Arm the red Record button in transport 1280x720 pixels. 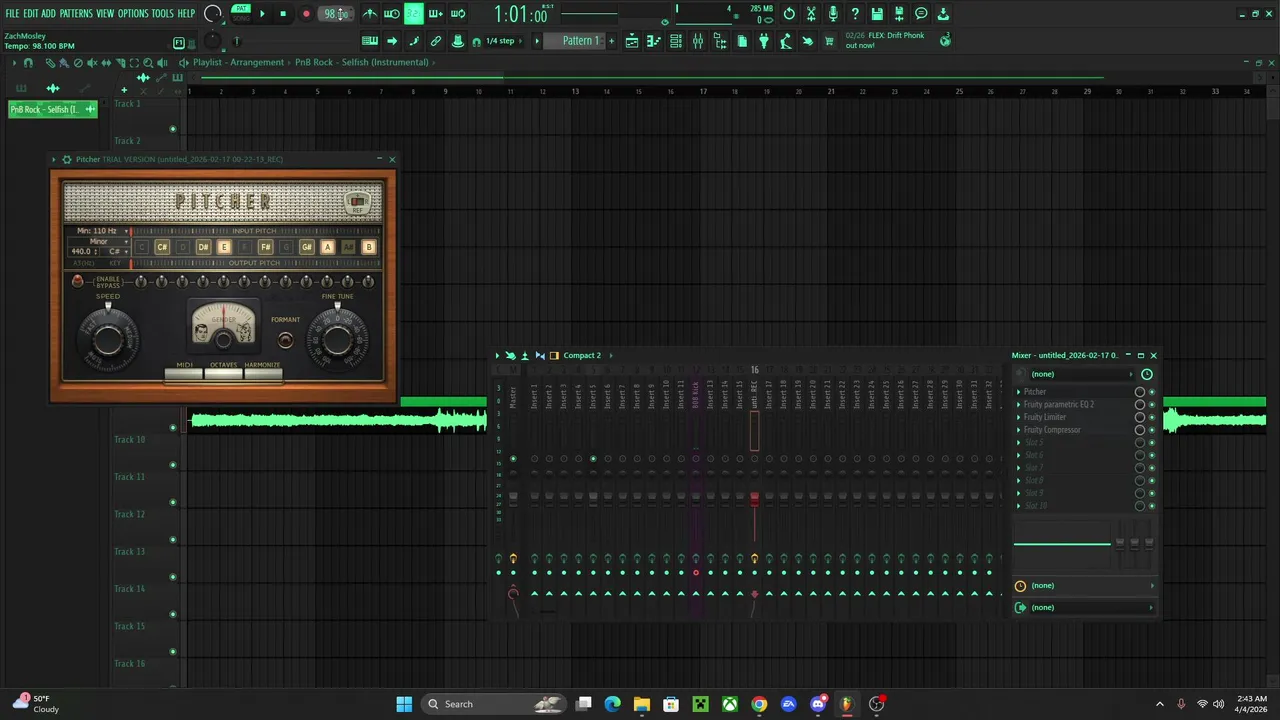click(x=306, y=14)
